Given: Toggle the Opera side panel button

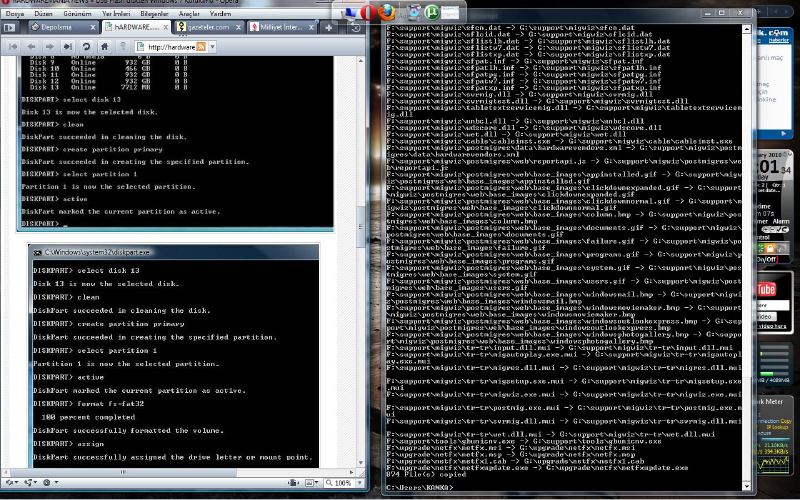Looking at the screenshot, I should tap(9, 28).
